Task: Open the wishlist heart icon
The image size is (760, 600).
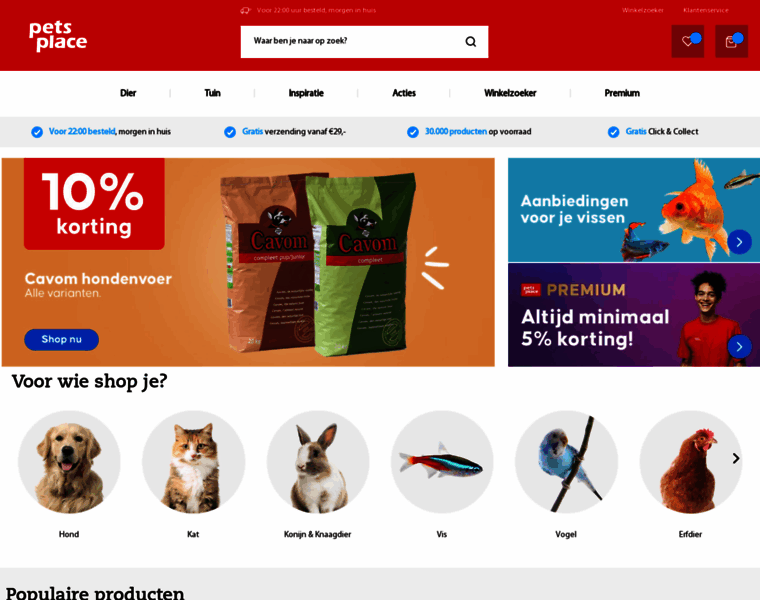Action: click(687, 41)
